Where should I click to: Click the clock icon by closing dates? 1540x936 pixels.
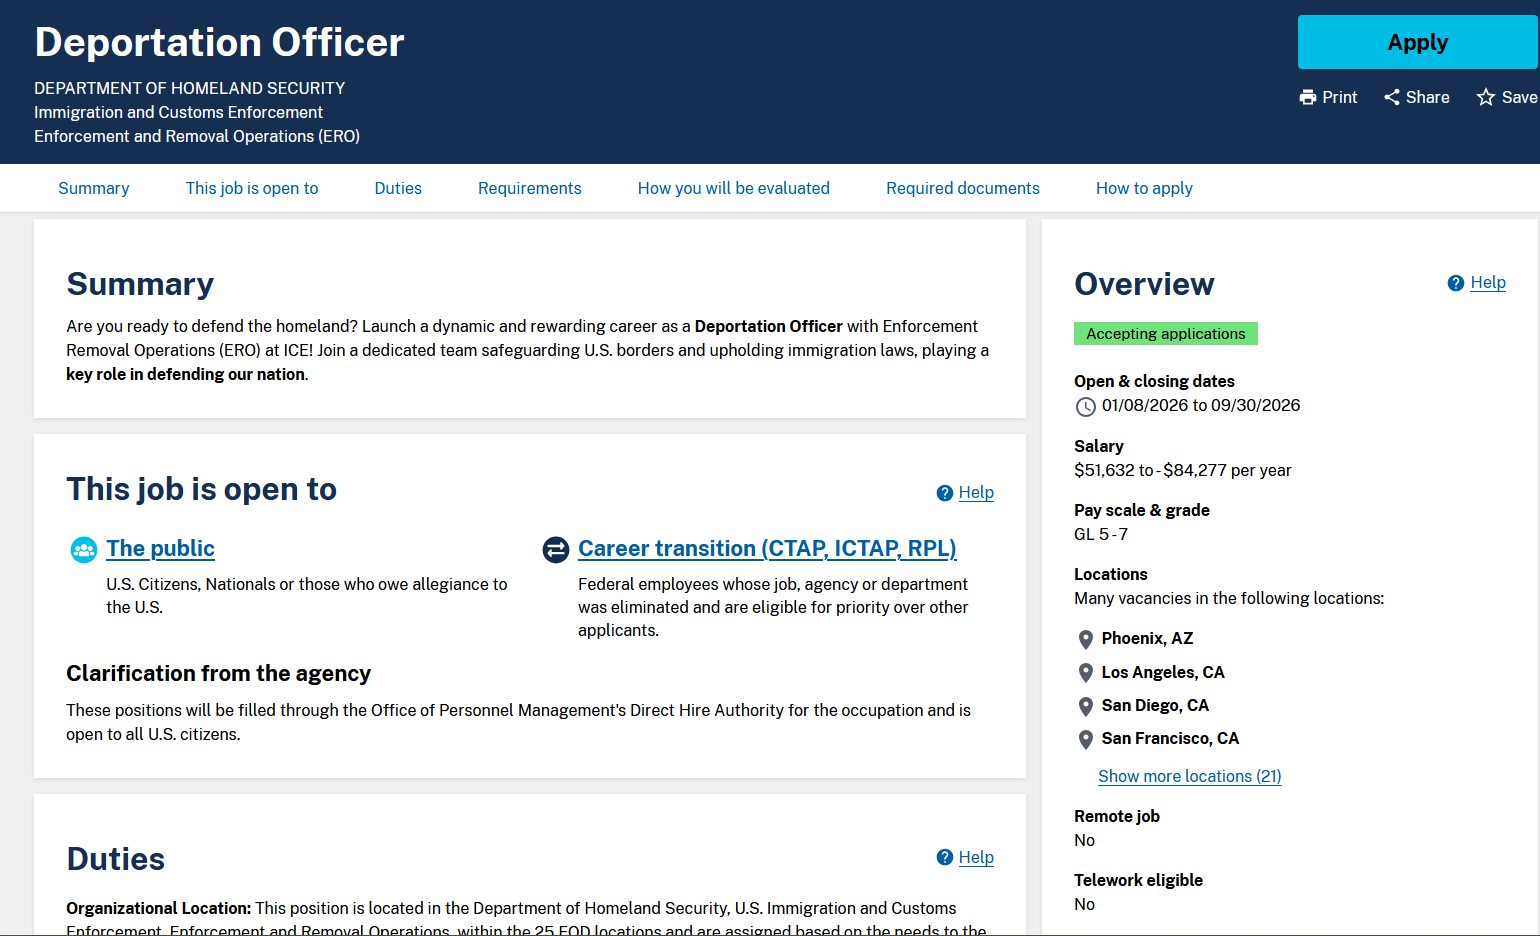click(x=1085, y=407)
